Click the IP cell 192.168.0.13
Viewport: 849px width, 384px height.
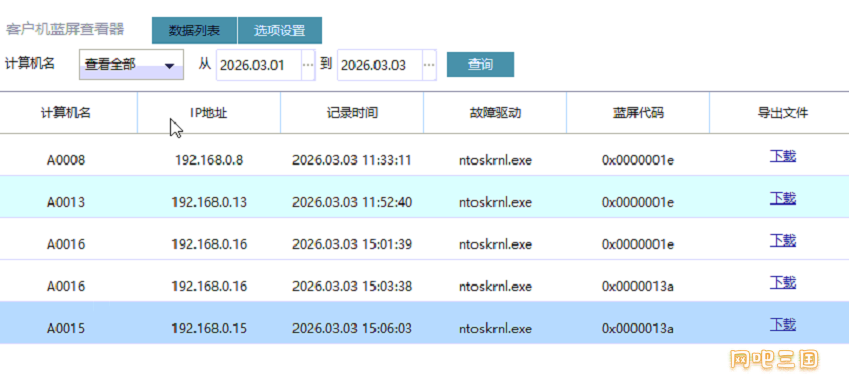click(209, 203)
